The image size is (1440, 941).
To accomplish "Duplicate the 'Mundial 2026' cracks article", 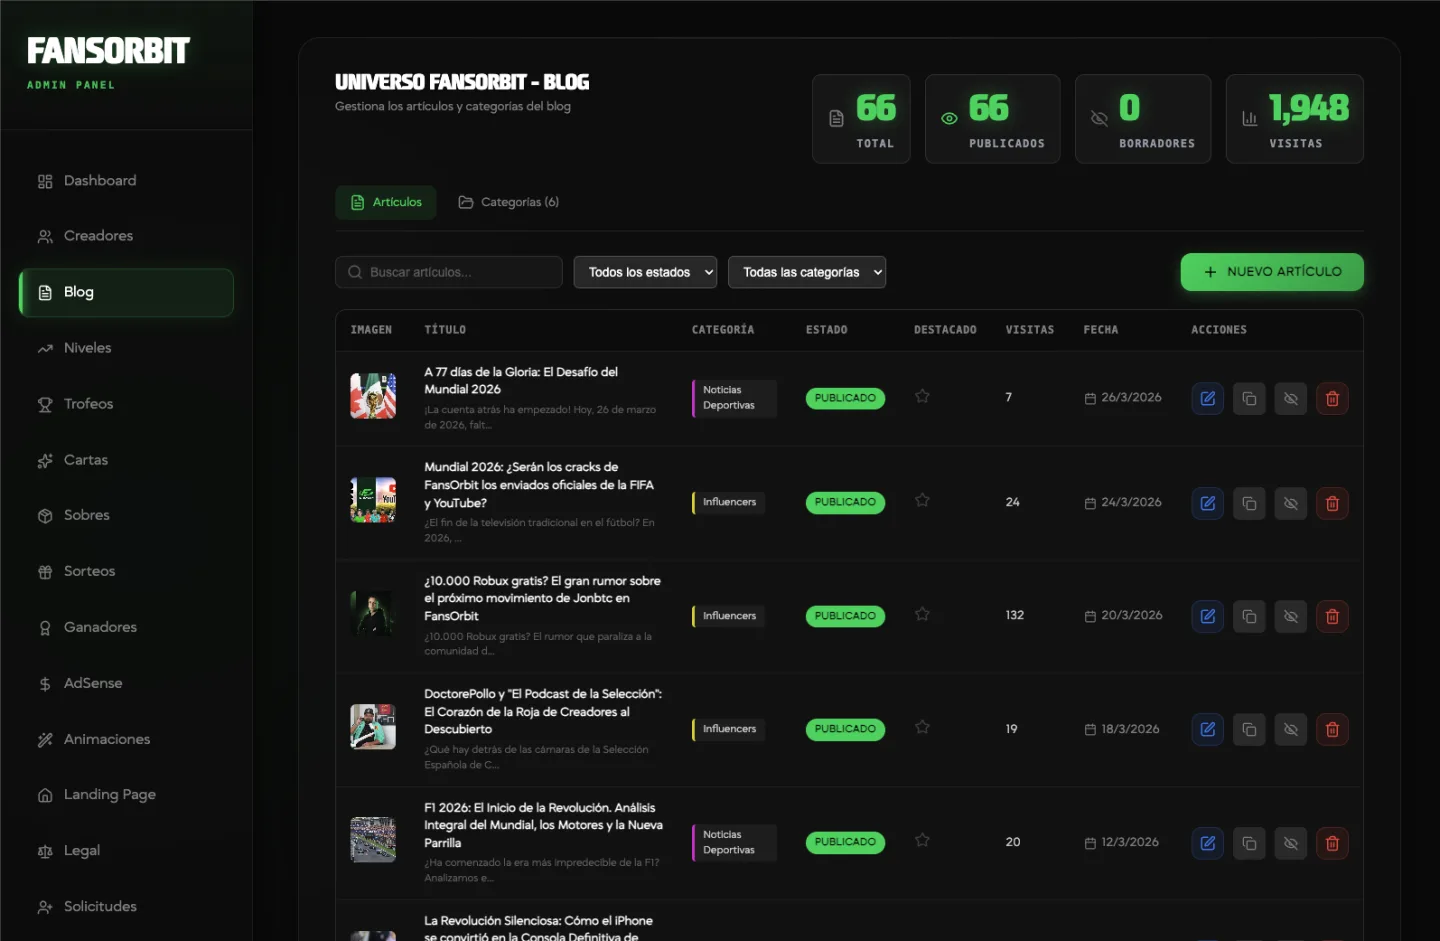I will pyautogui.click(x=1249, y=503).
